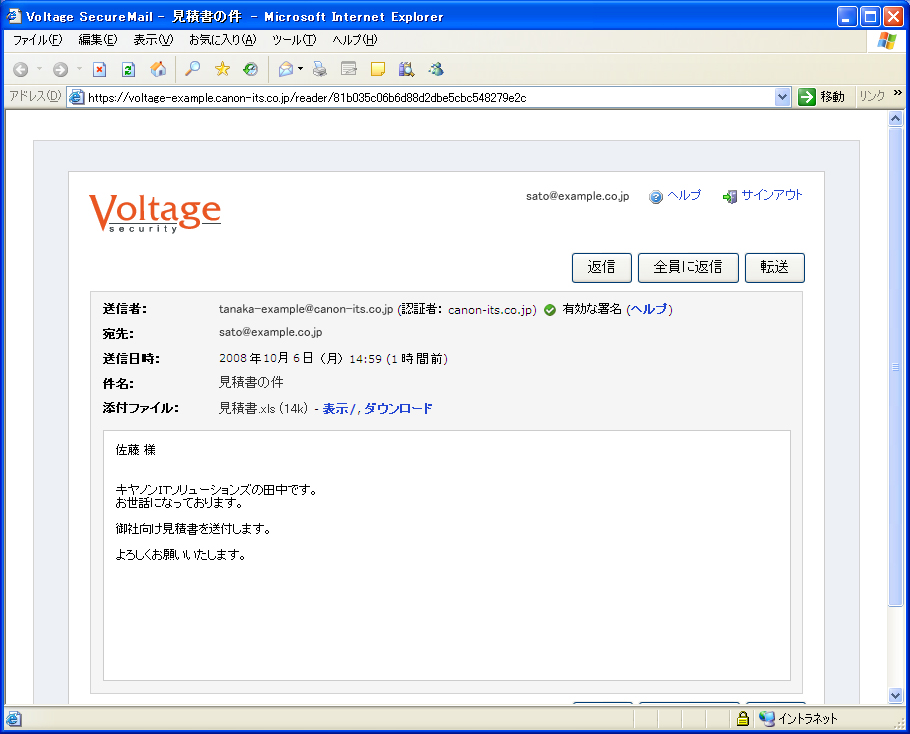Screen dimensions: 910x734
Task: Go back with the Back arrow icon
Action: click(x=21, y=70)
